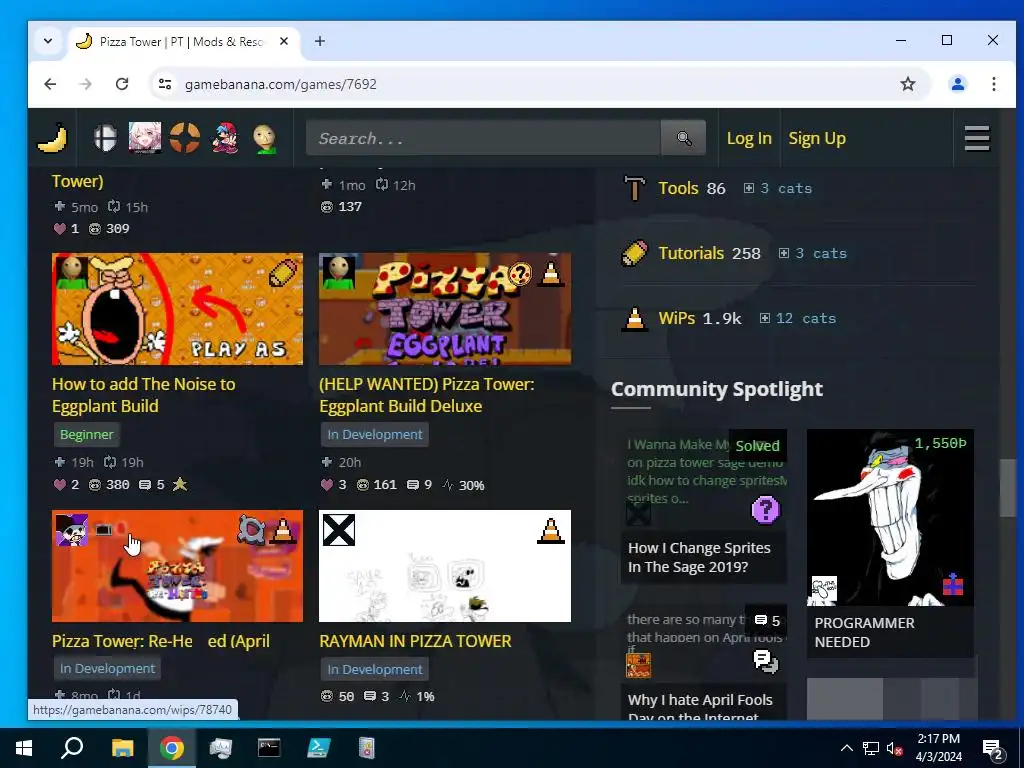This screenshot has width=1024, height=768.
Task: Click the Sign Up link
Action: 817,138
